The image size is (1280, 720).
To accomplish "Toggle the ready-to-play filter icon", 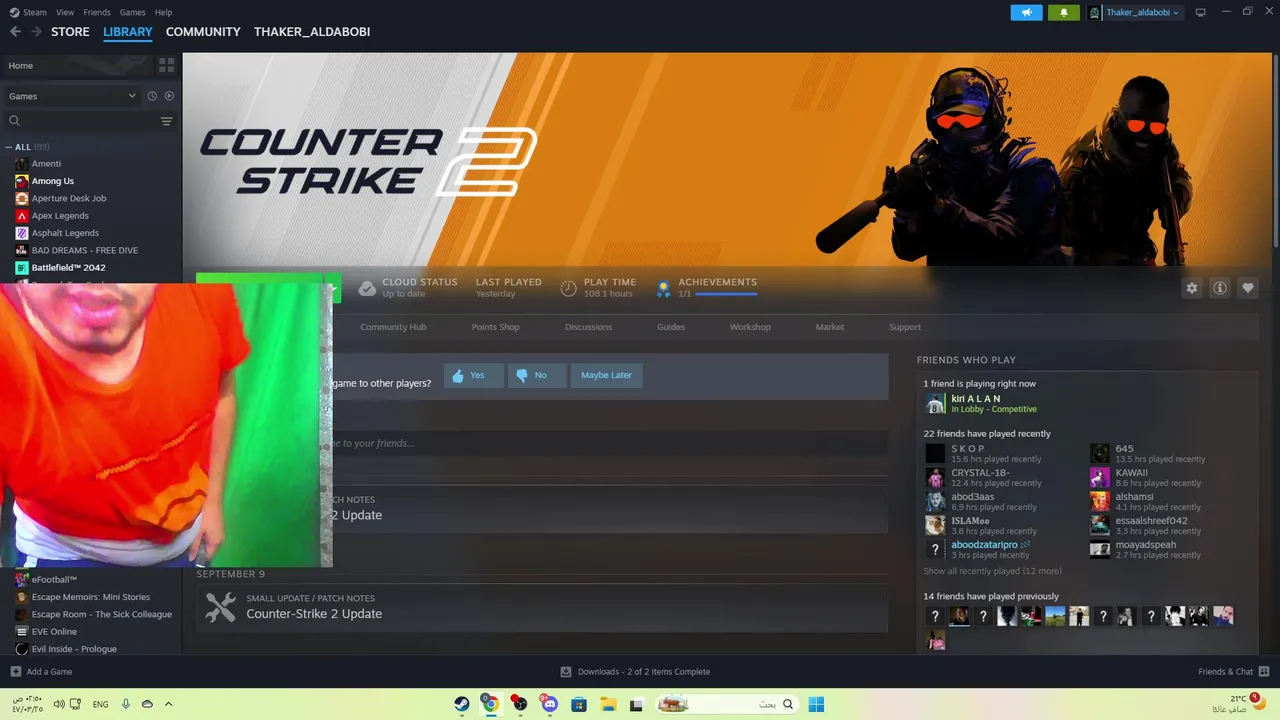I will click(x=169, y=96).
